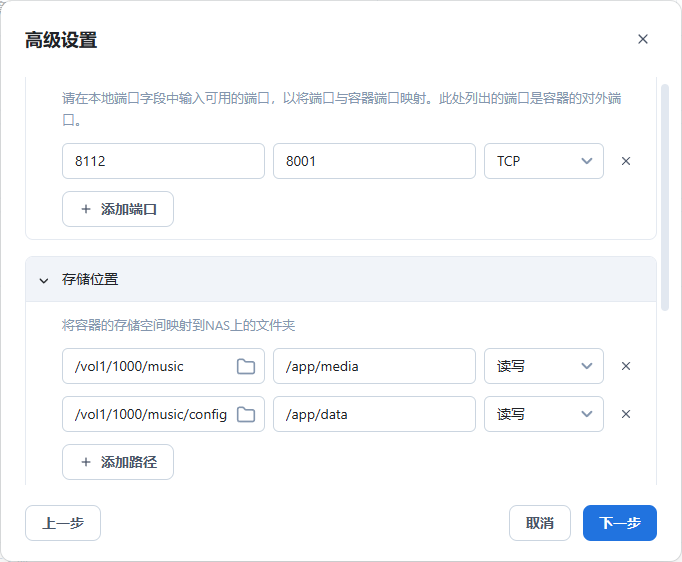682x562 pixels.
Task: Go back with 上一步 button
Action: point(63,523)
